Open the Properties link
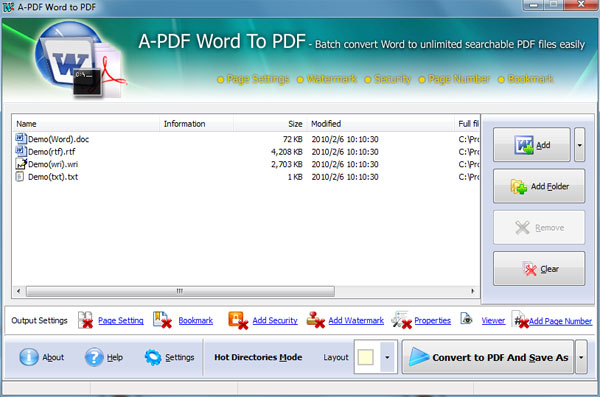 click(x=433, y=320)
